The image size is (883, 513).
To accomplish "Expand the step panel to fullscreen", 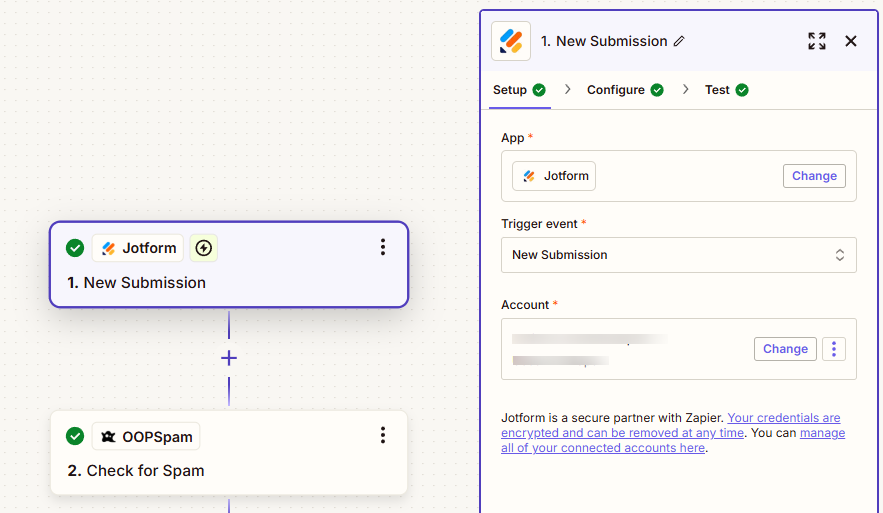I will 817,41.
